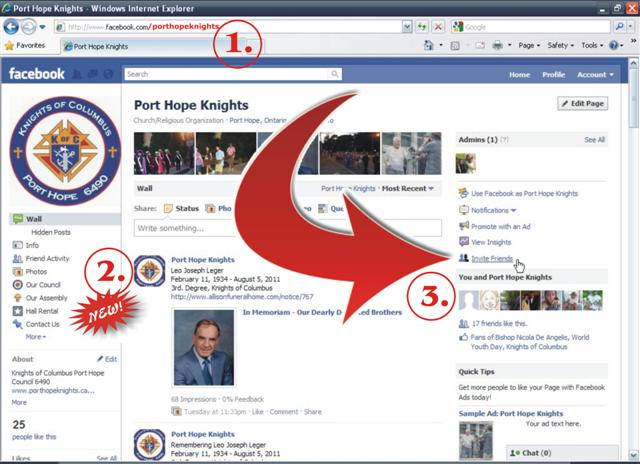Click the Print icon in command bar

tap(497, 45)
